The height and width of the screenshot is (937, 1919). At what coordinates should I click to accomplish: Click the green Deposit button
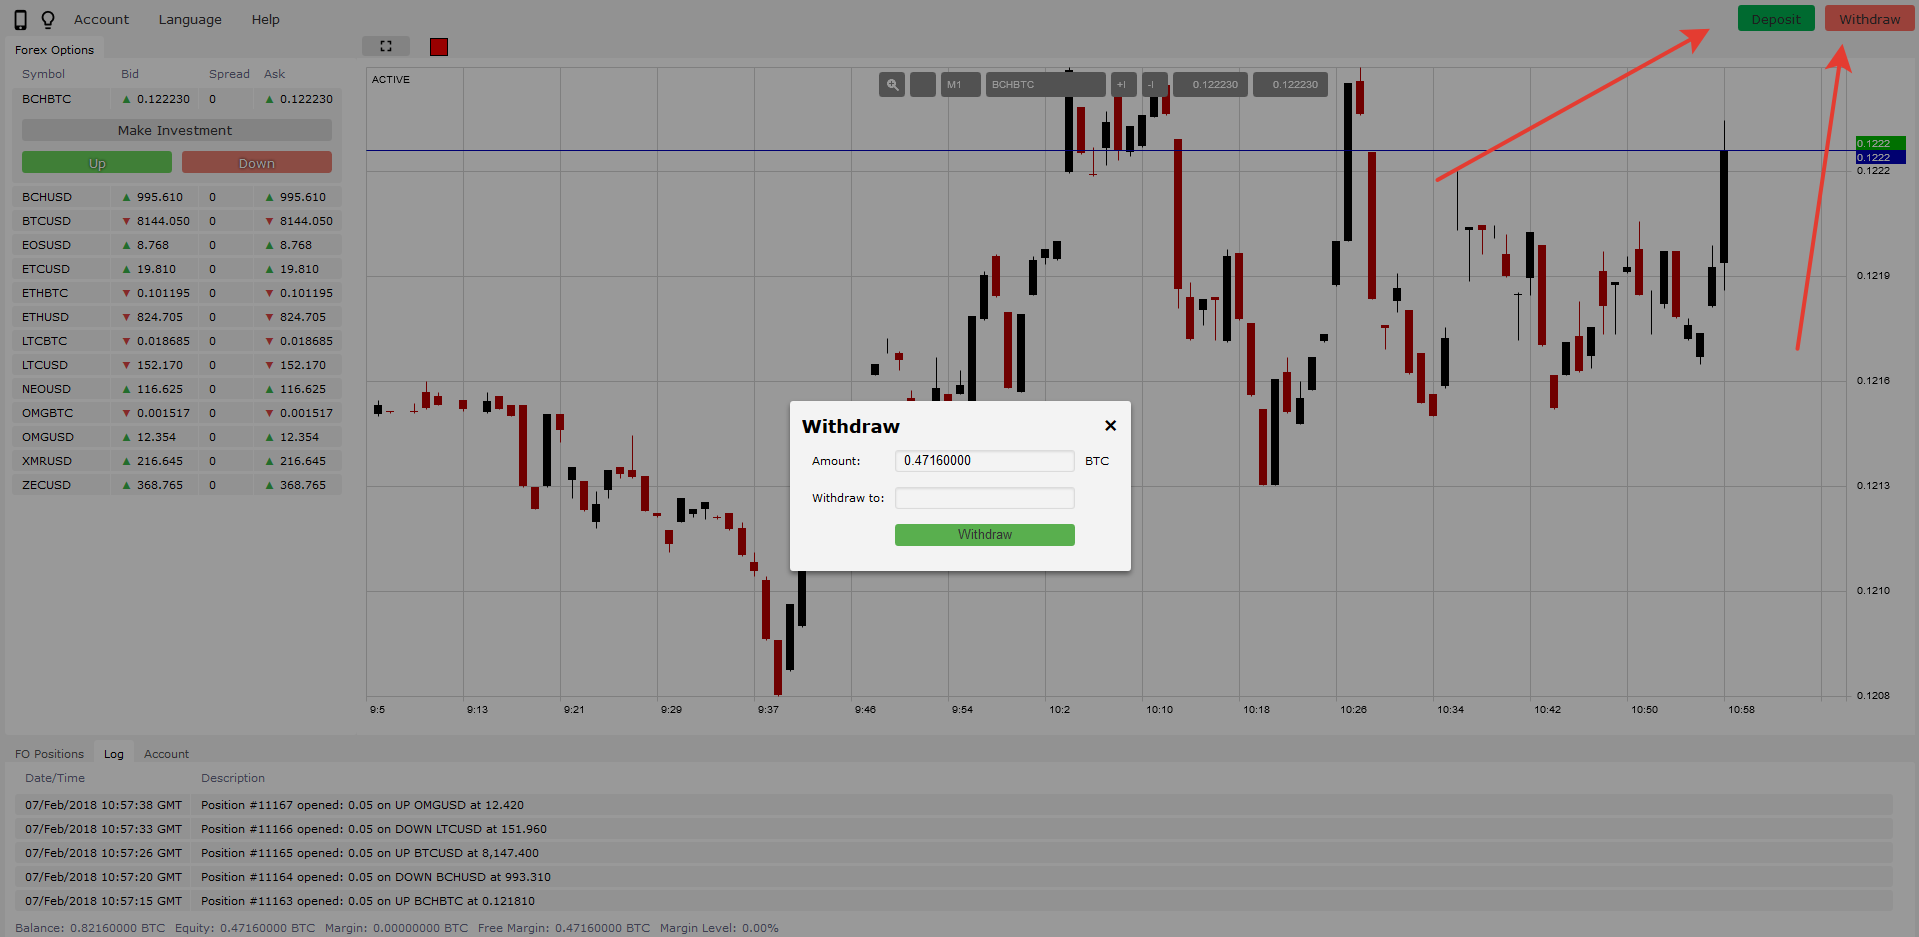pyautogui.click(x=1775, y=19)
